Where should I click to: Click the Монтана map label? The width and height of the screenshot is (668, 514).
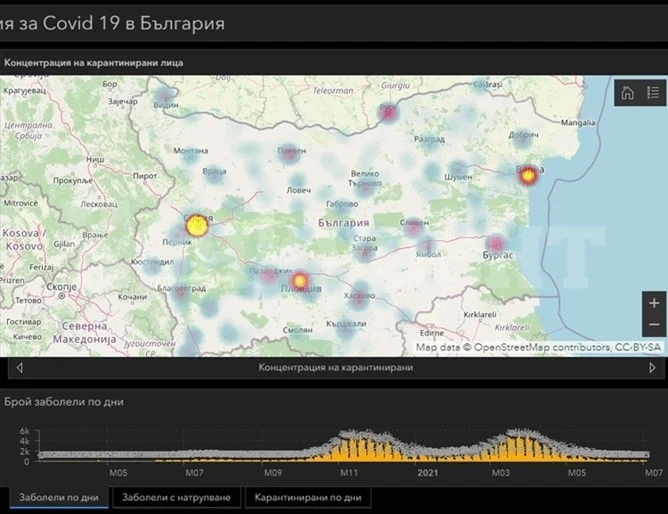(x=190, y=150)
